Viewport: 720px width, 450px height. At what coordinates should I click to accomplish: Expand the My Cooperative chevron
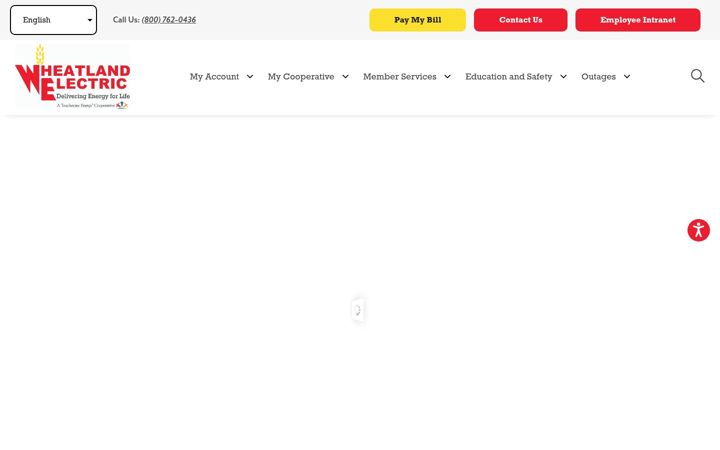345,77
